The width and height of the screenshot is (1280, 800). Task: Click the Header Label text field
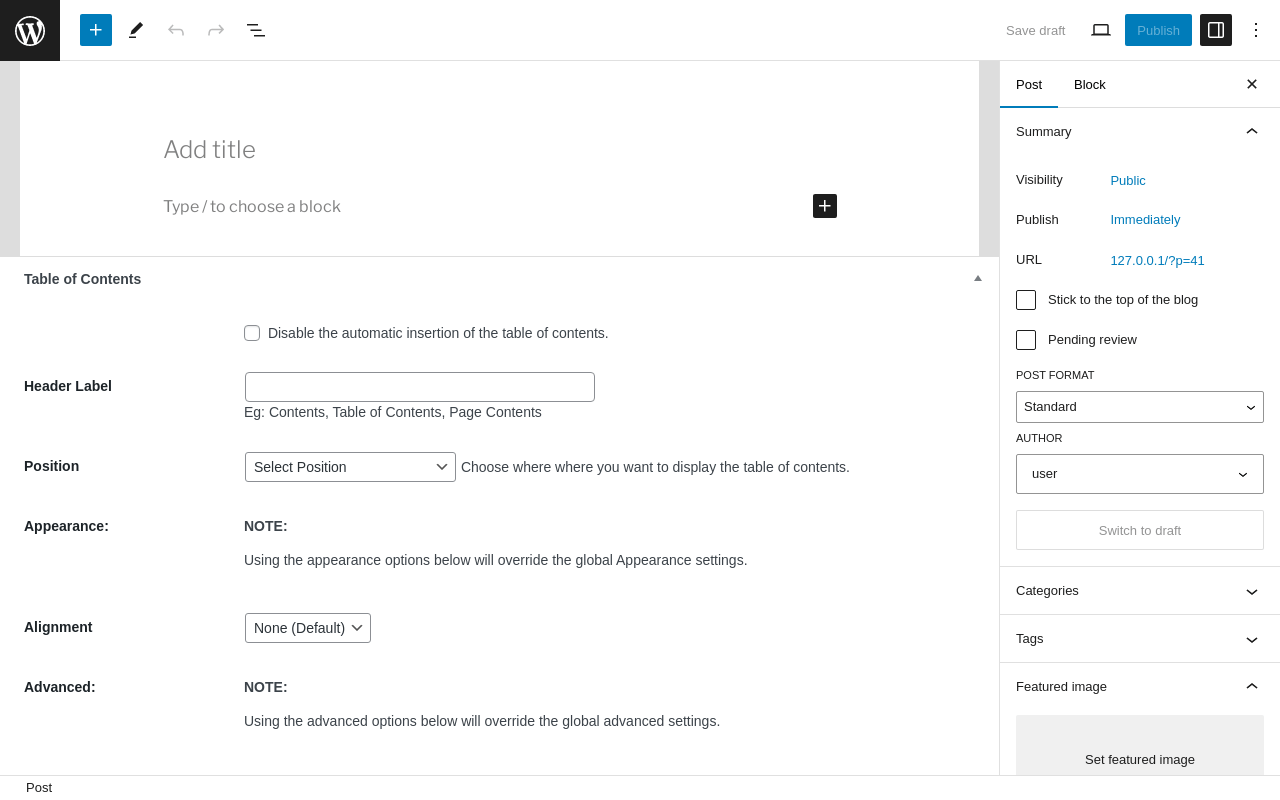(420, 387)
